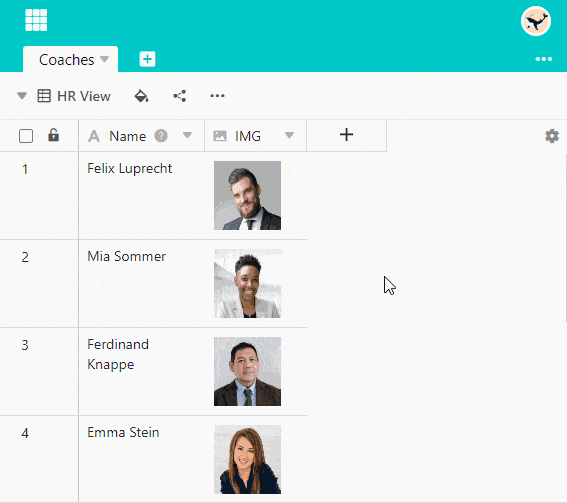567x503 pixels.
Task: Open the paint bucket color formatting tool
Action: 141,96
